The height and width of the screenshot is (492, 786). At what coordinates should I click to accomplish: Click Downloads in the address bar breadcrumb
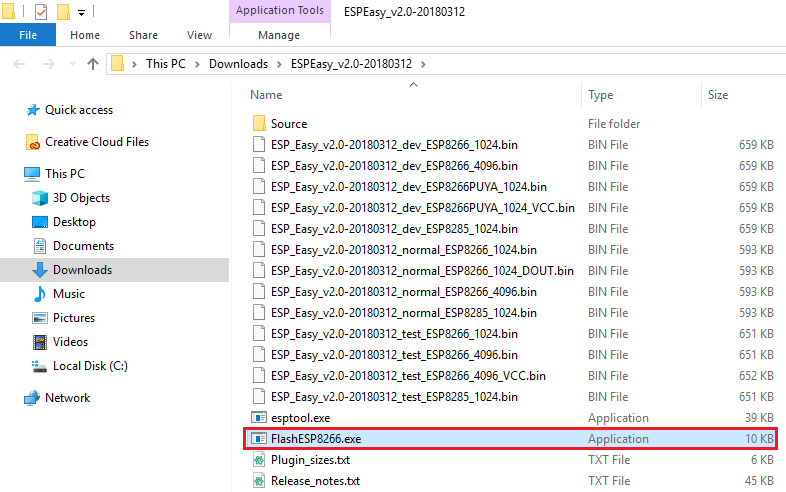pos(238,64)
